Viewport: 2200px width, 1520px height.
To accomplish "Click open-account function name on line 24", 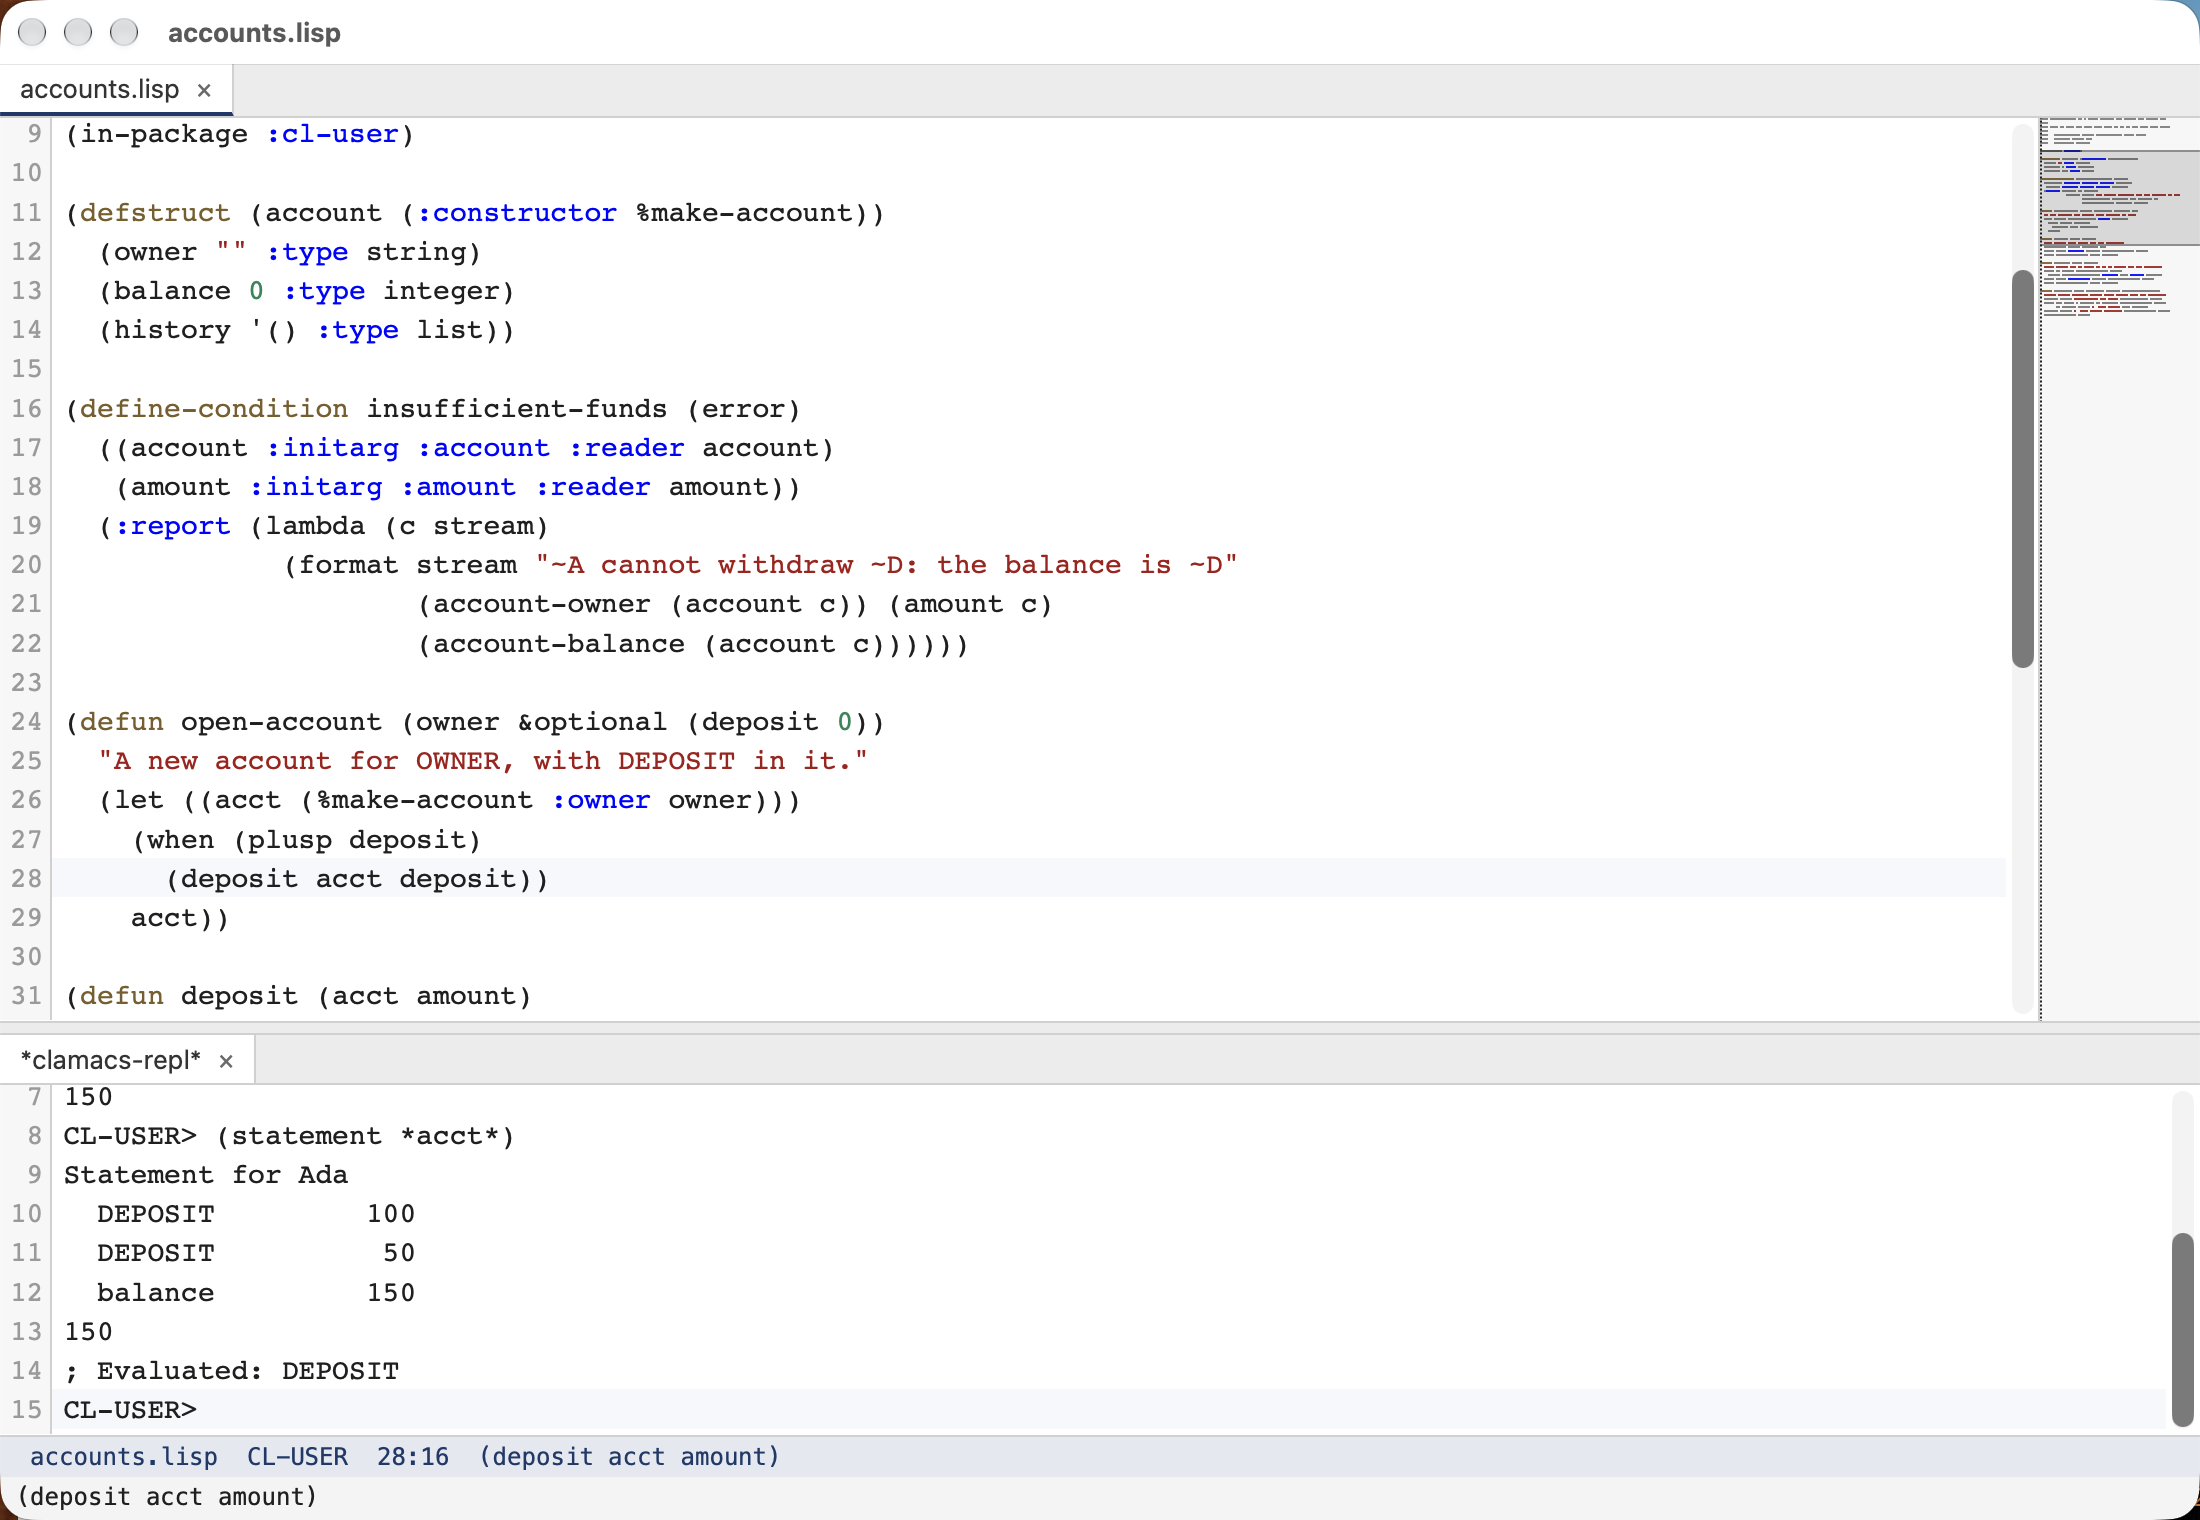I will point(281,722).
